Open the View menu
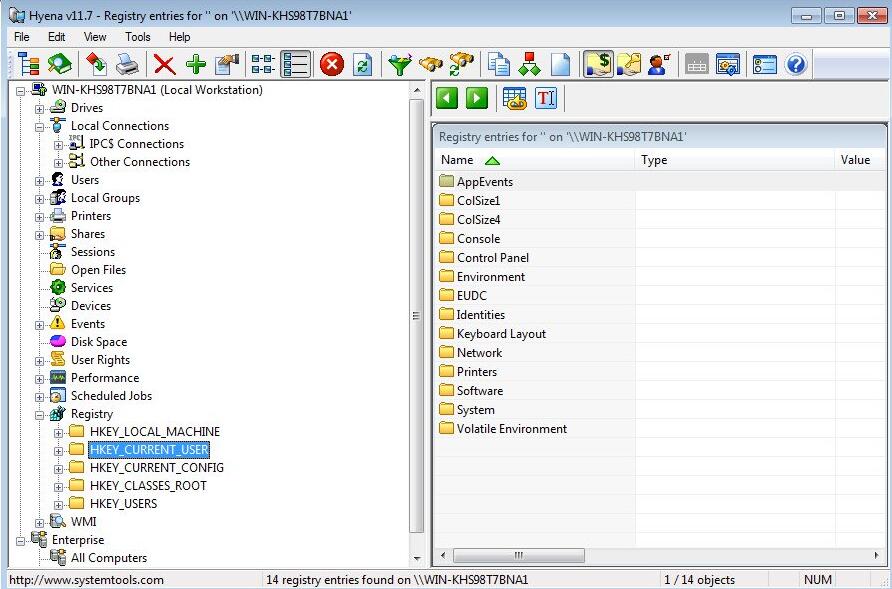The image size is (892, 589). click(95, 37)
